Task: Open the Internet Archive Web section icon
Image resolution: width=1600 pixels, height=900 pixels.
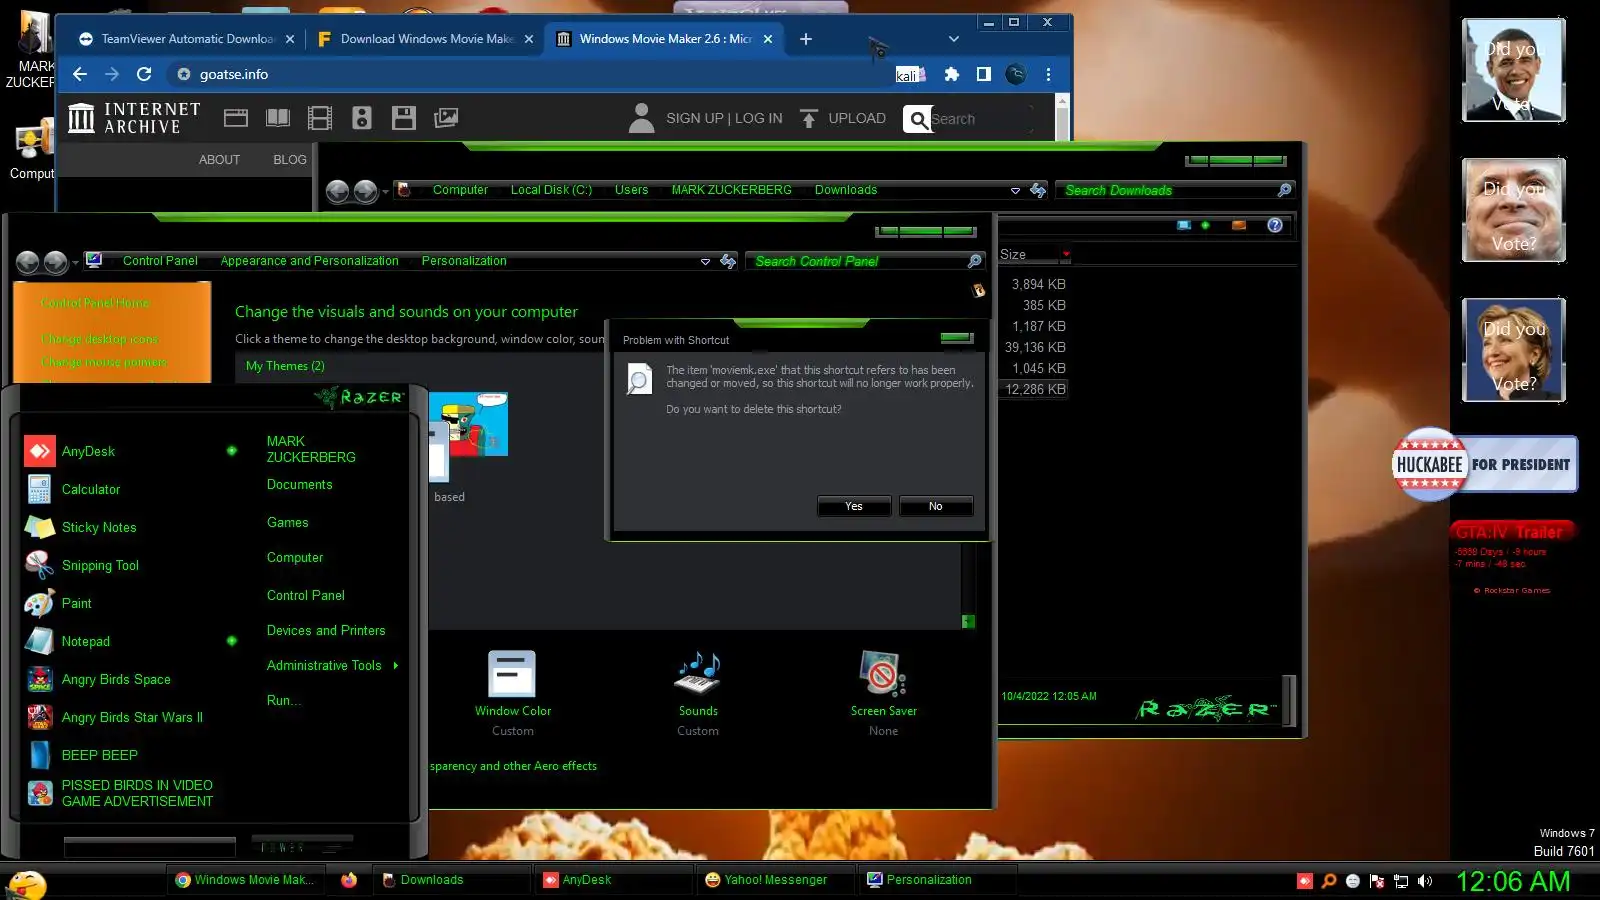Action: coord(236,118)
